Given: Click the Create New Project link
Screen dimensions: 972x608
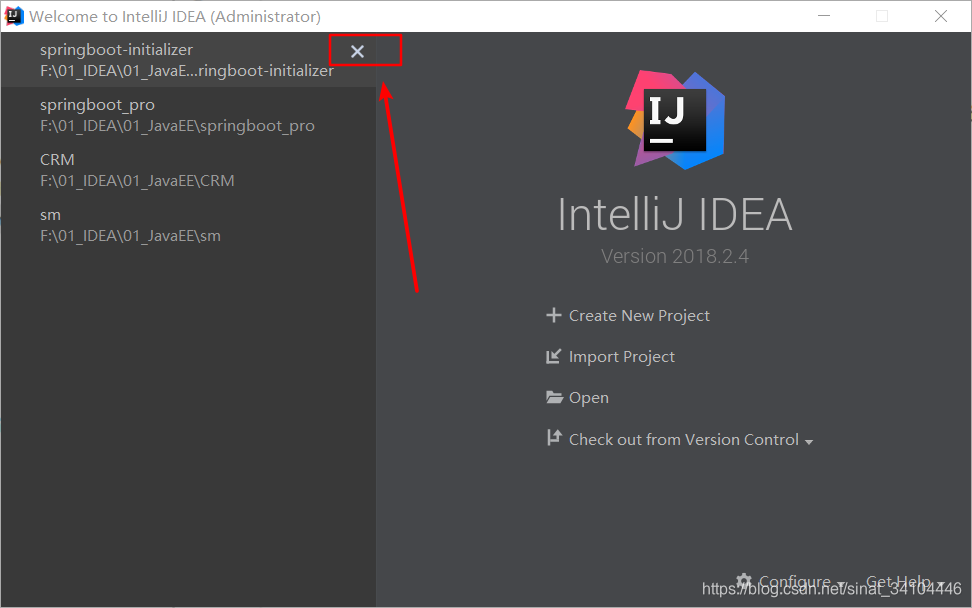Looking at the screenshot, I should click(x=638, y=315).
